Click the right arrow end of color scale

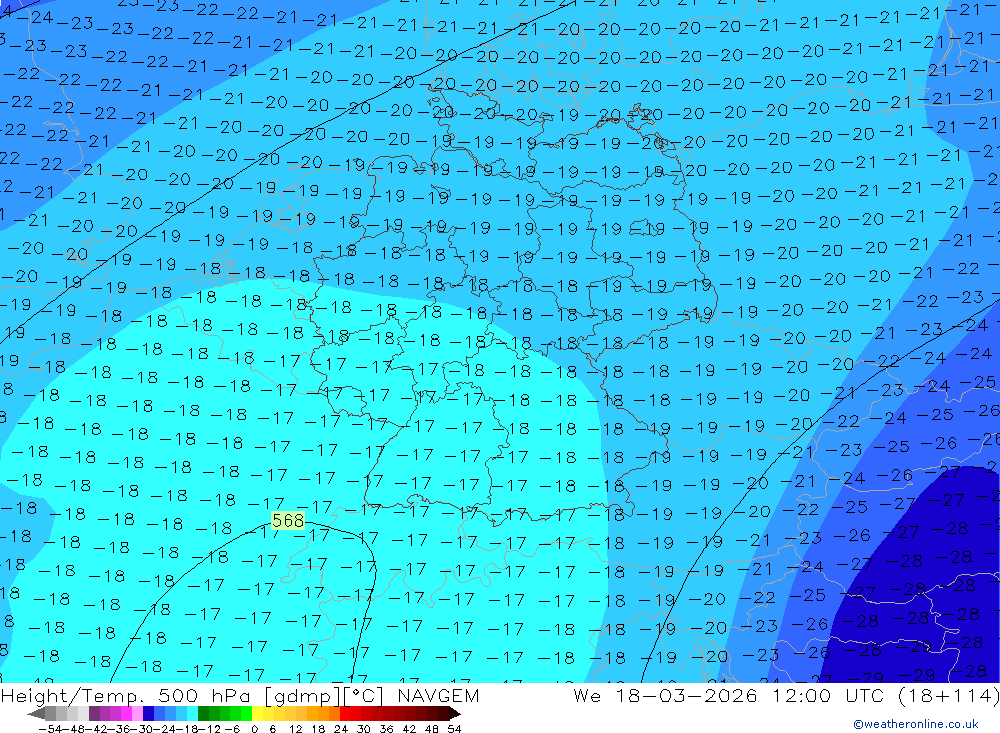pyautogui.click(x=455, y=714)
